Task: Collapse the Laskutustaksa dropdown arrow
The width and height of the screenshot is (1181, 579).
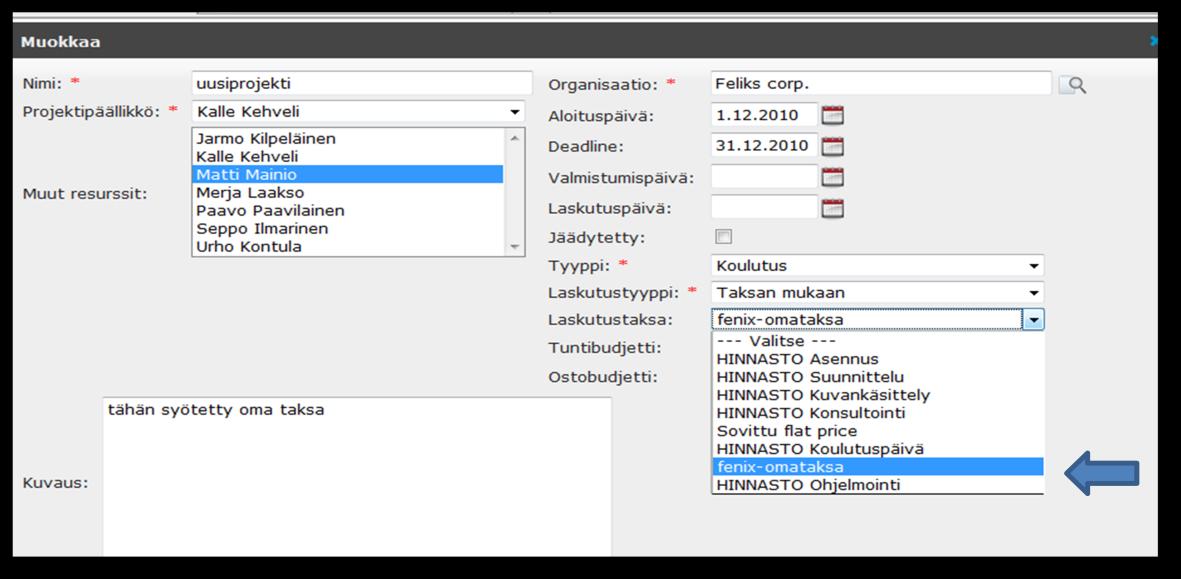Action: 1033,320
